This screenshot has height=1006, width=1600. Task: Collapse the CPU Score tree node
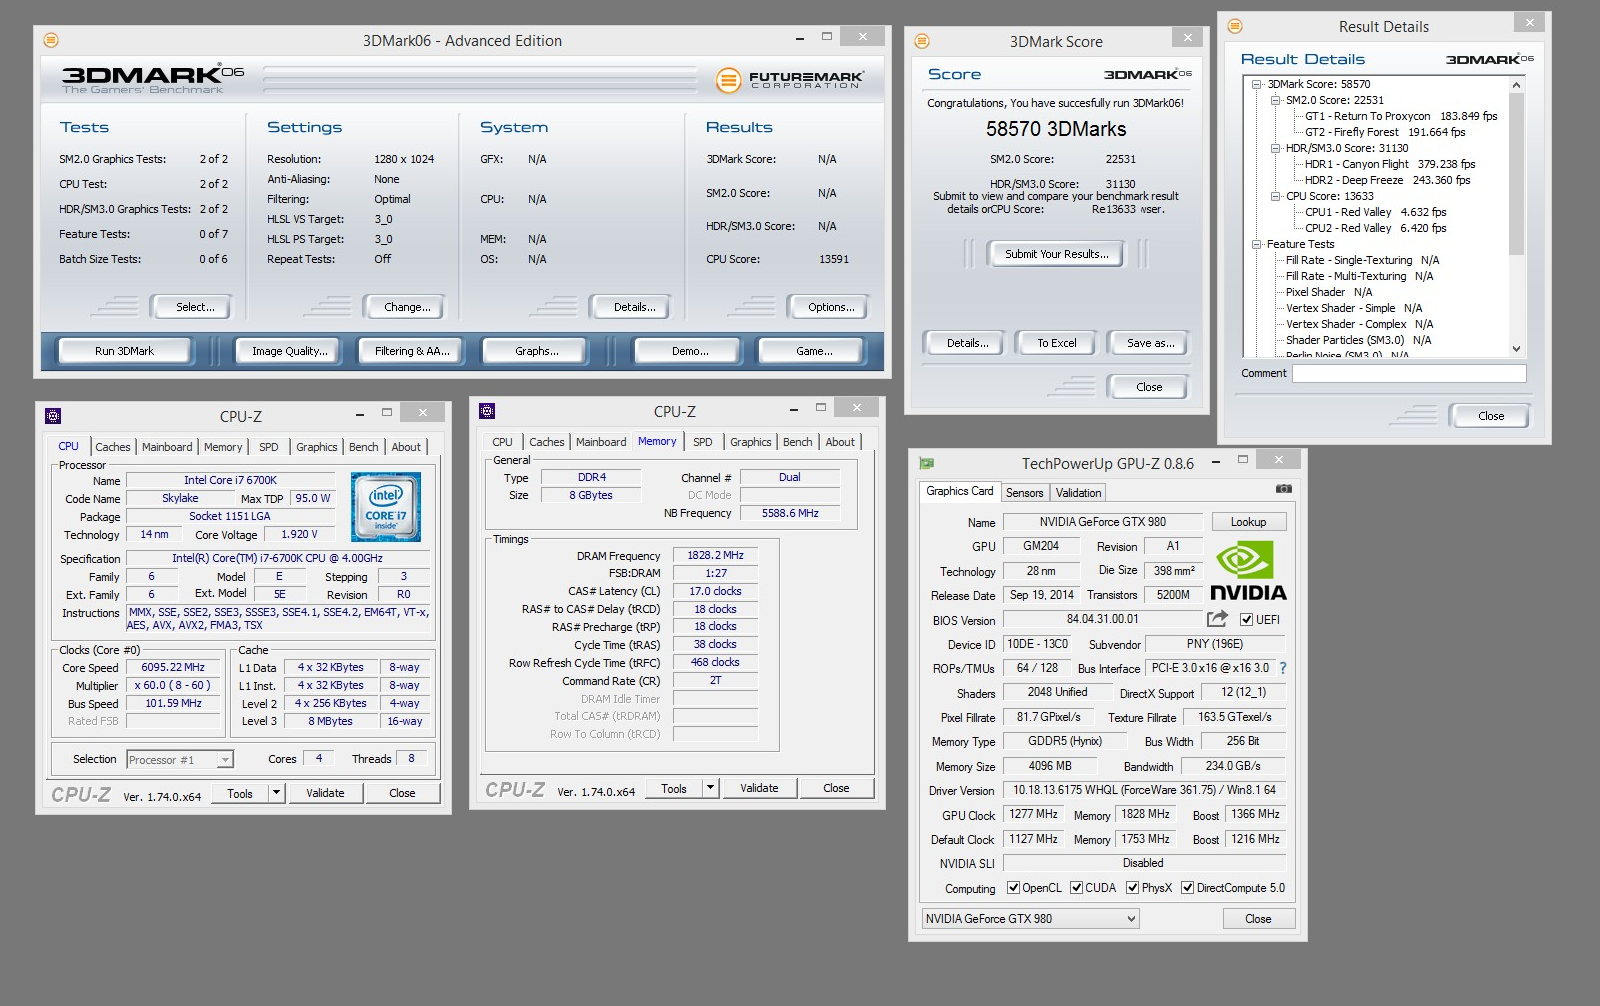tap(1276, 196)
